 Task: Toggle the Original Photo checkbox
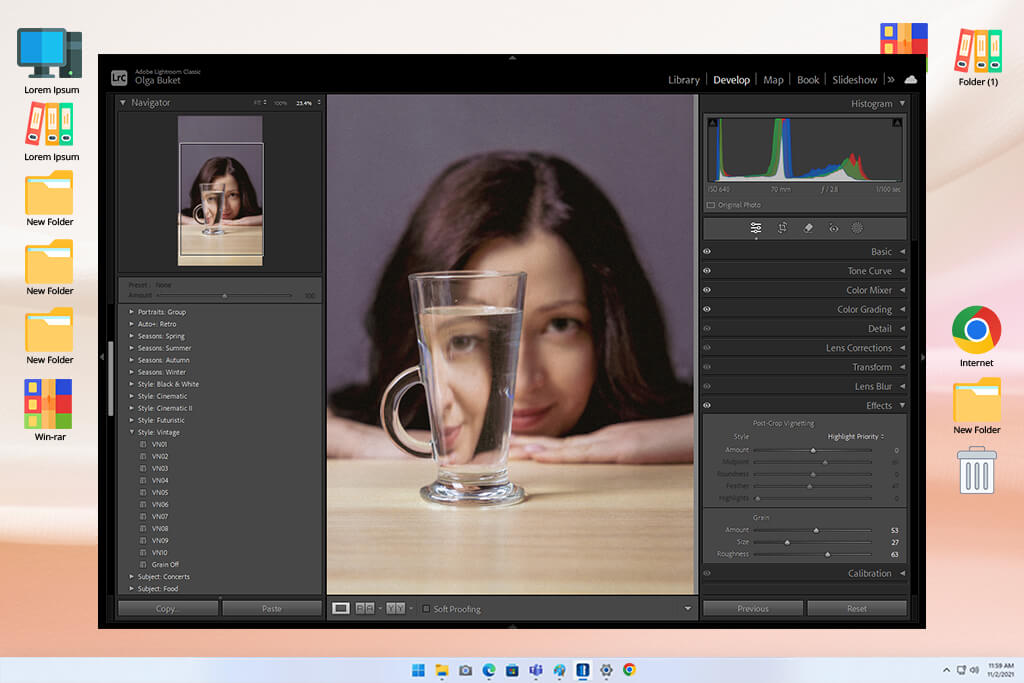(711, 205)
